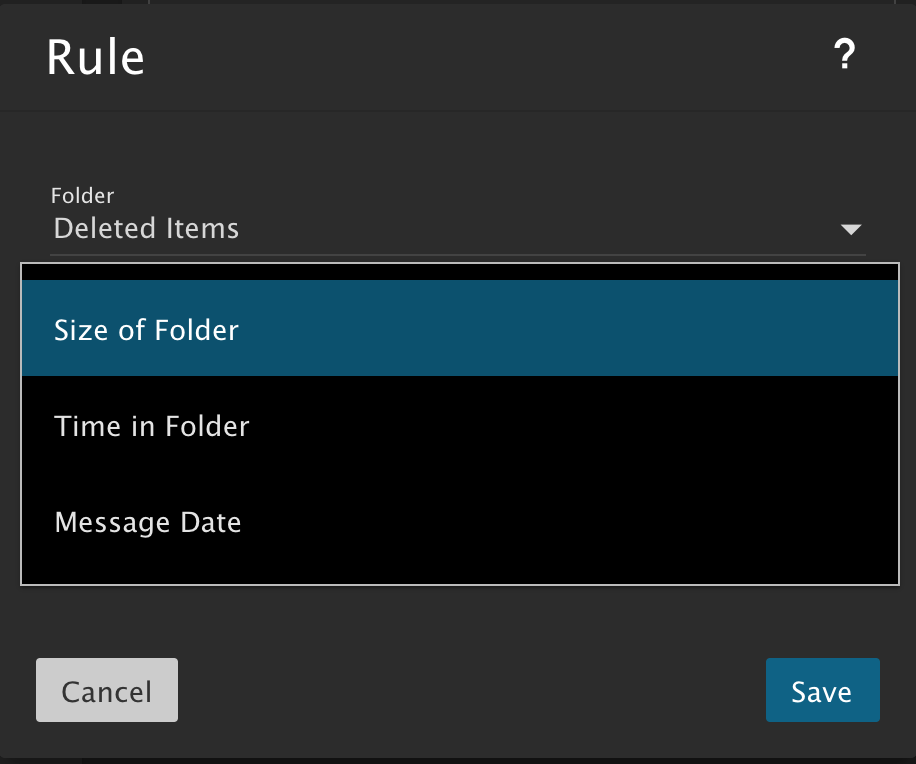
Task: Click the question mark beside Rule heading
Action: click(x=844, y=57)
